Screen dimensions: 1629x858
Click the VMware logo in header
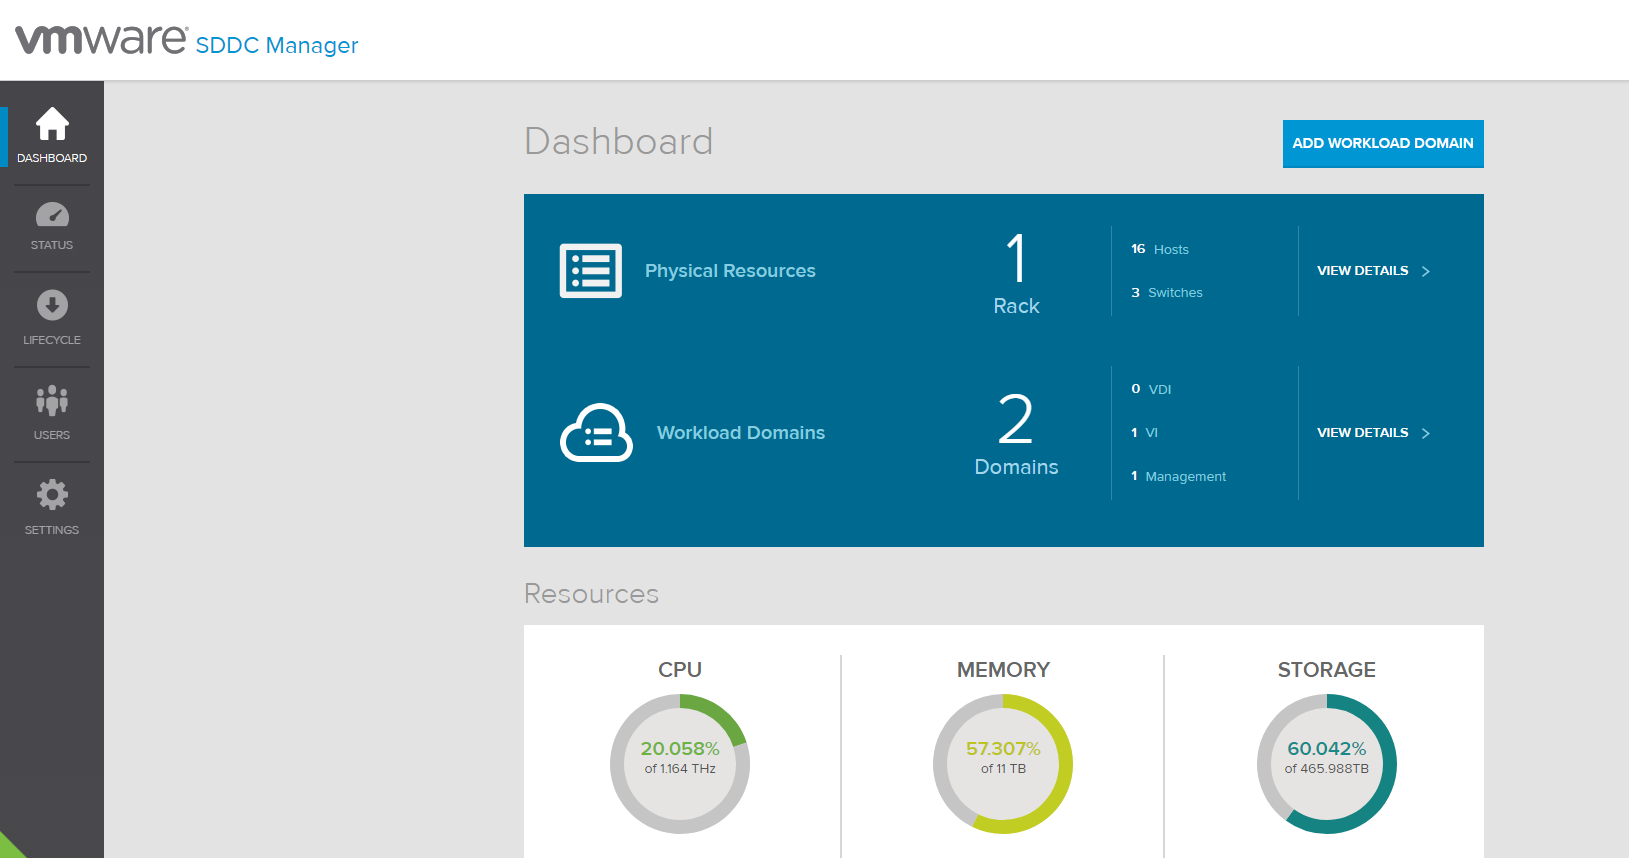pos(101,40)
